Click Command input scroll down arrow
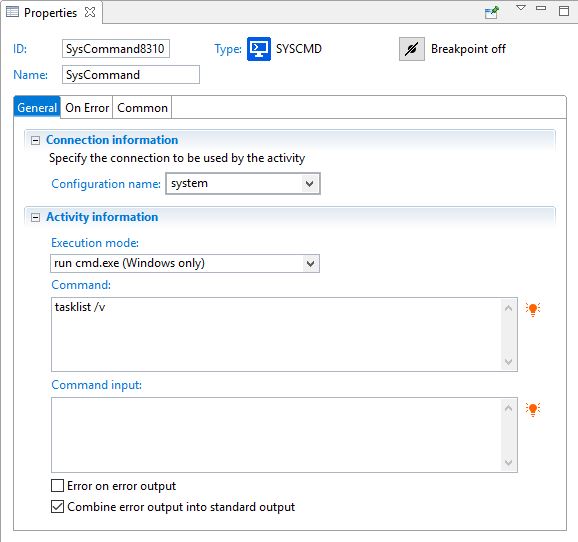The width and height of the screenshot is (578, 542). click(509, 462)
